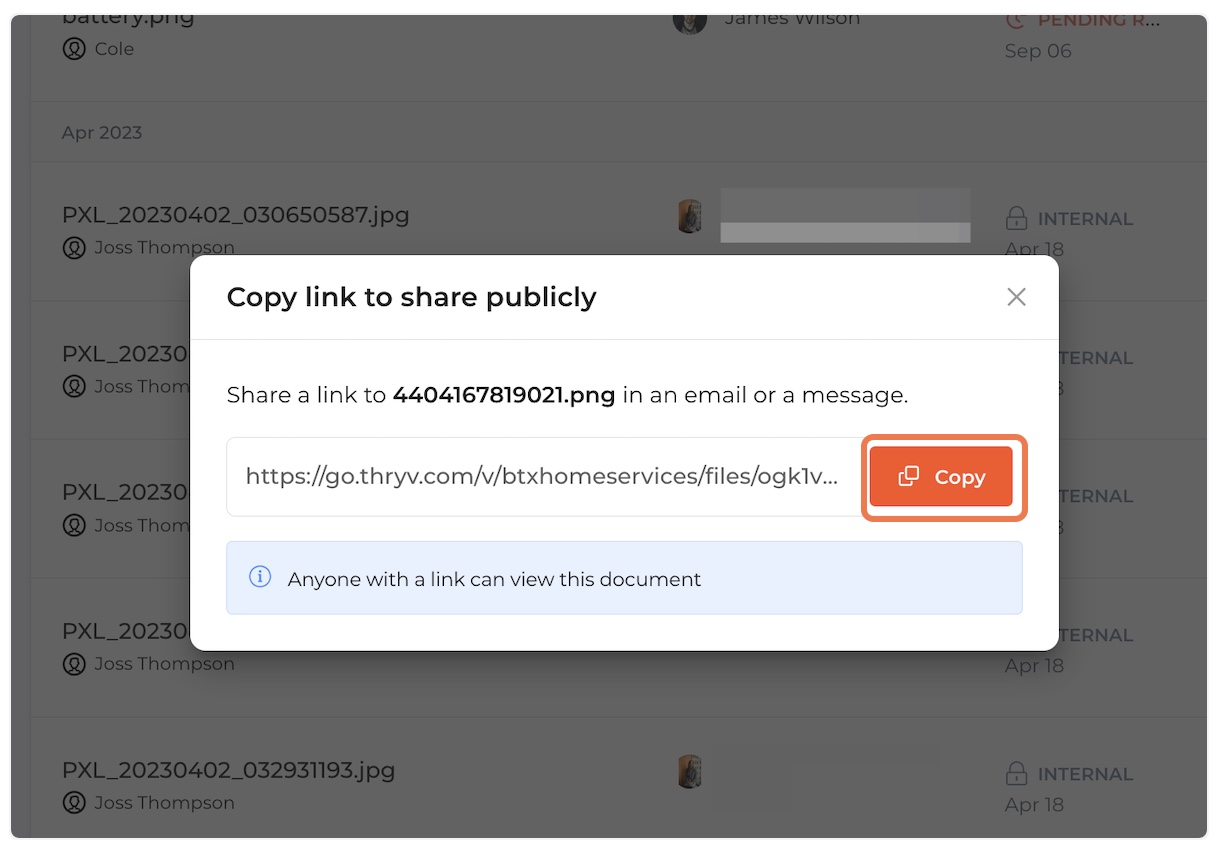Click James Wilson's avatar photo
The image size is (1218, 852).
(x=690, y=20)
